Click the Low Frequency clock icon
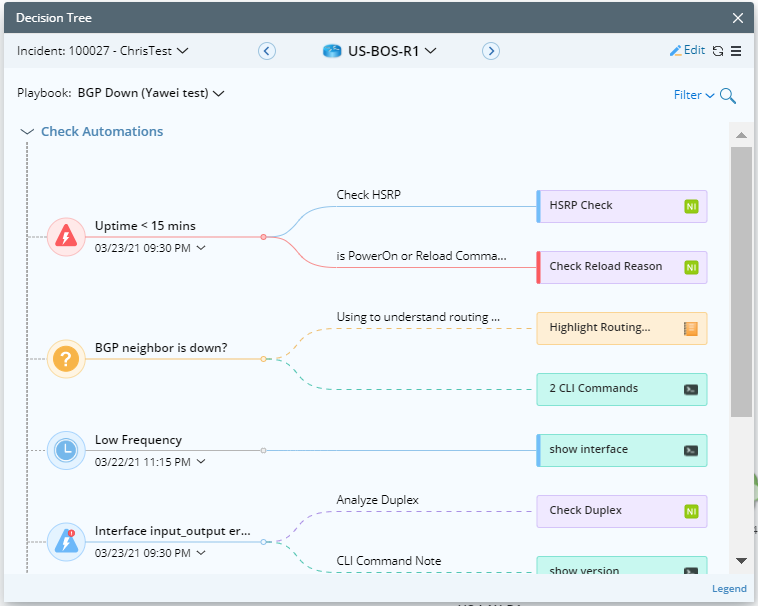758x606 pixels. pos(66,450)
